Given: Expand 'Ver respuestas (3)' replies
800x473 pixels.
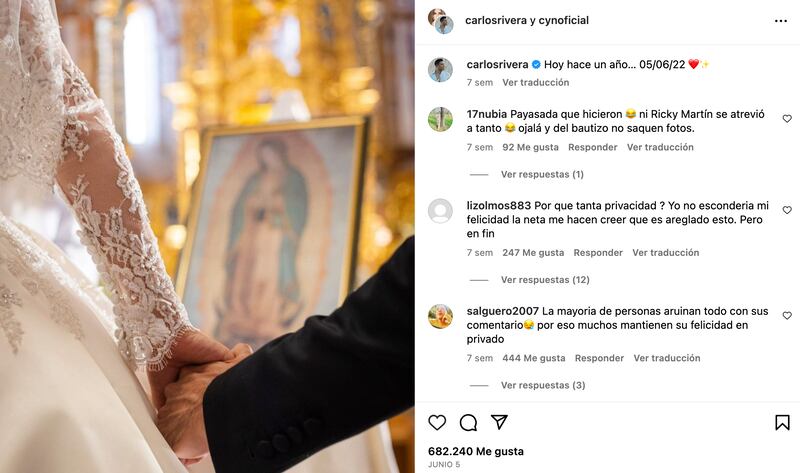Looking at the screenshot, I should (542, 385).
